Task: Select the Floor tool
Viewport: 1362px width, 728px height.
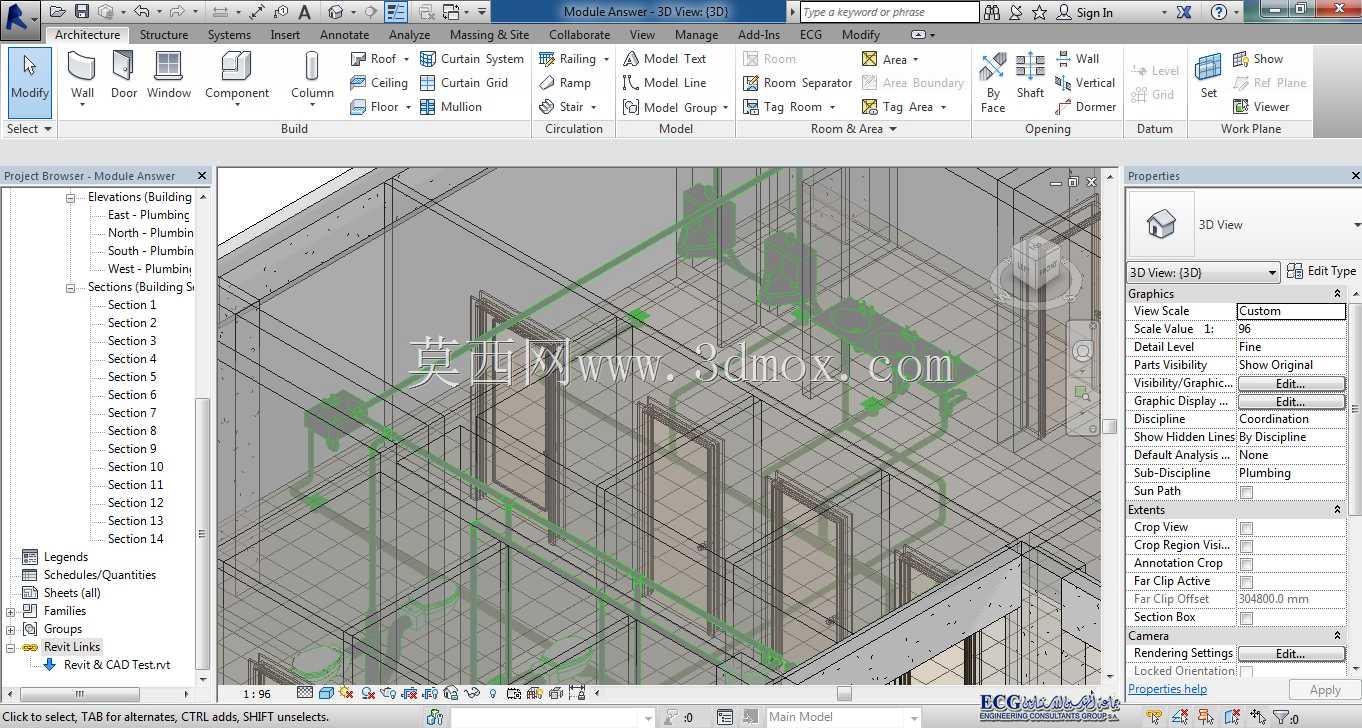Action: (x=381, y=107)
